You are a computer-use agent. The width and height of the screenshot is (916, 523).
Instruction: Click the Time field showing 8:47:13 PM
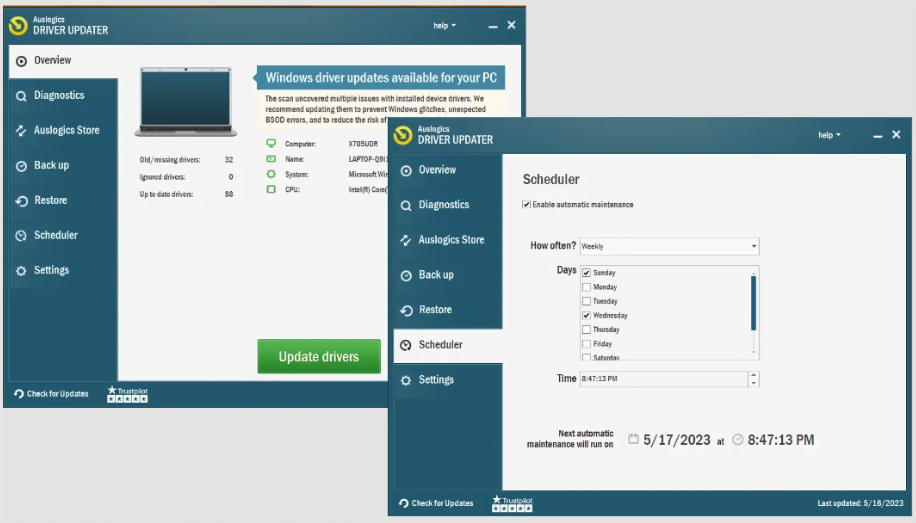pos(664,379)
